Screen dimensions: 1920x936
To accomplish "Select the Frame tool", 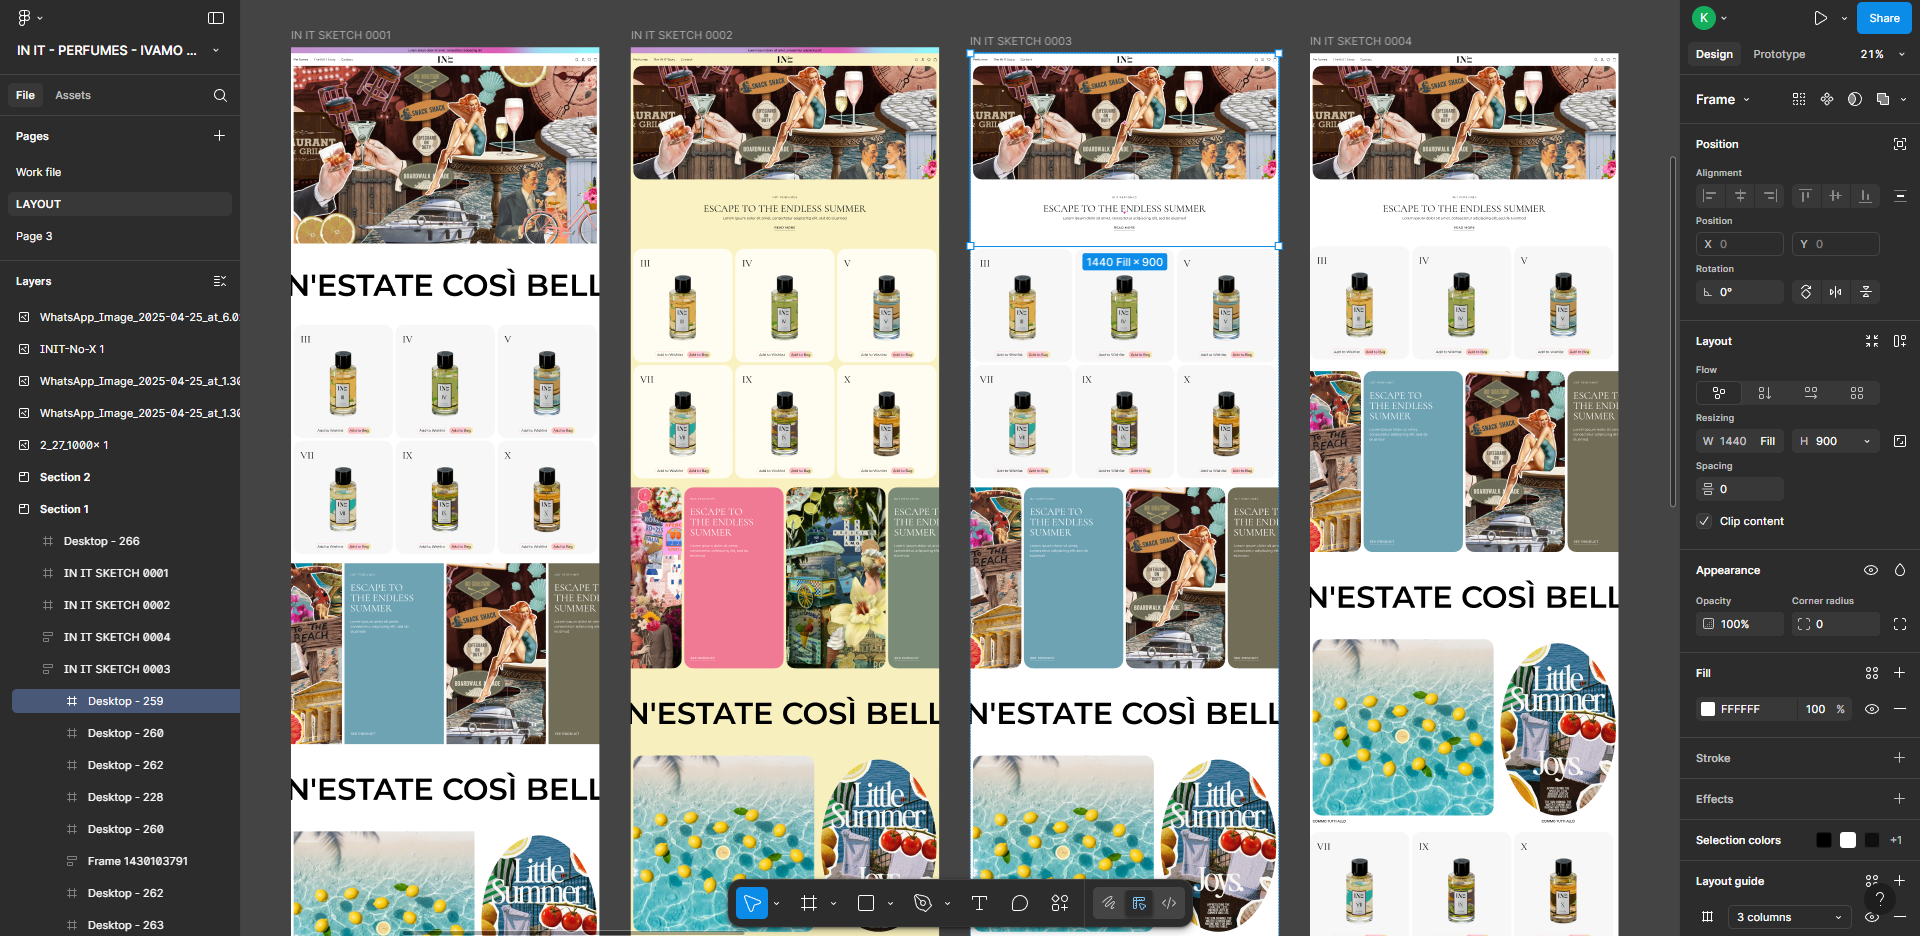I will 809,903.
